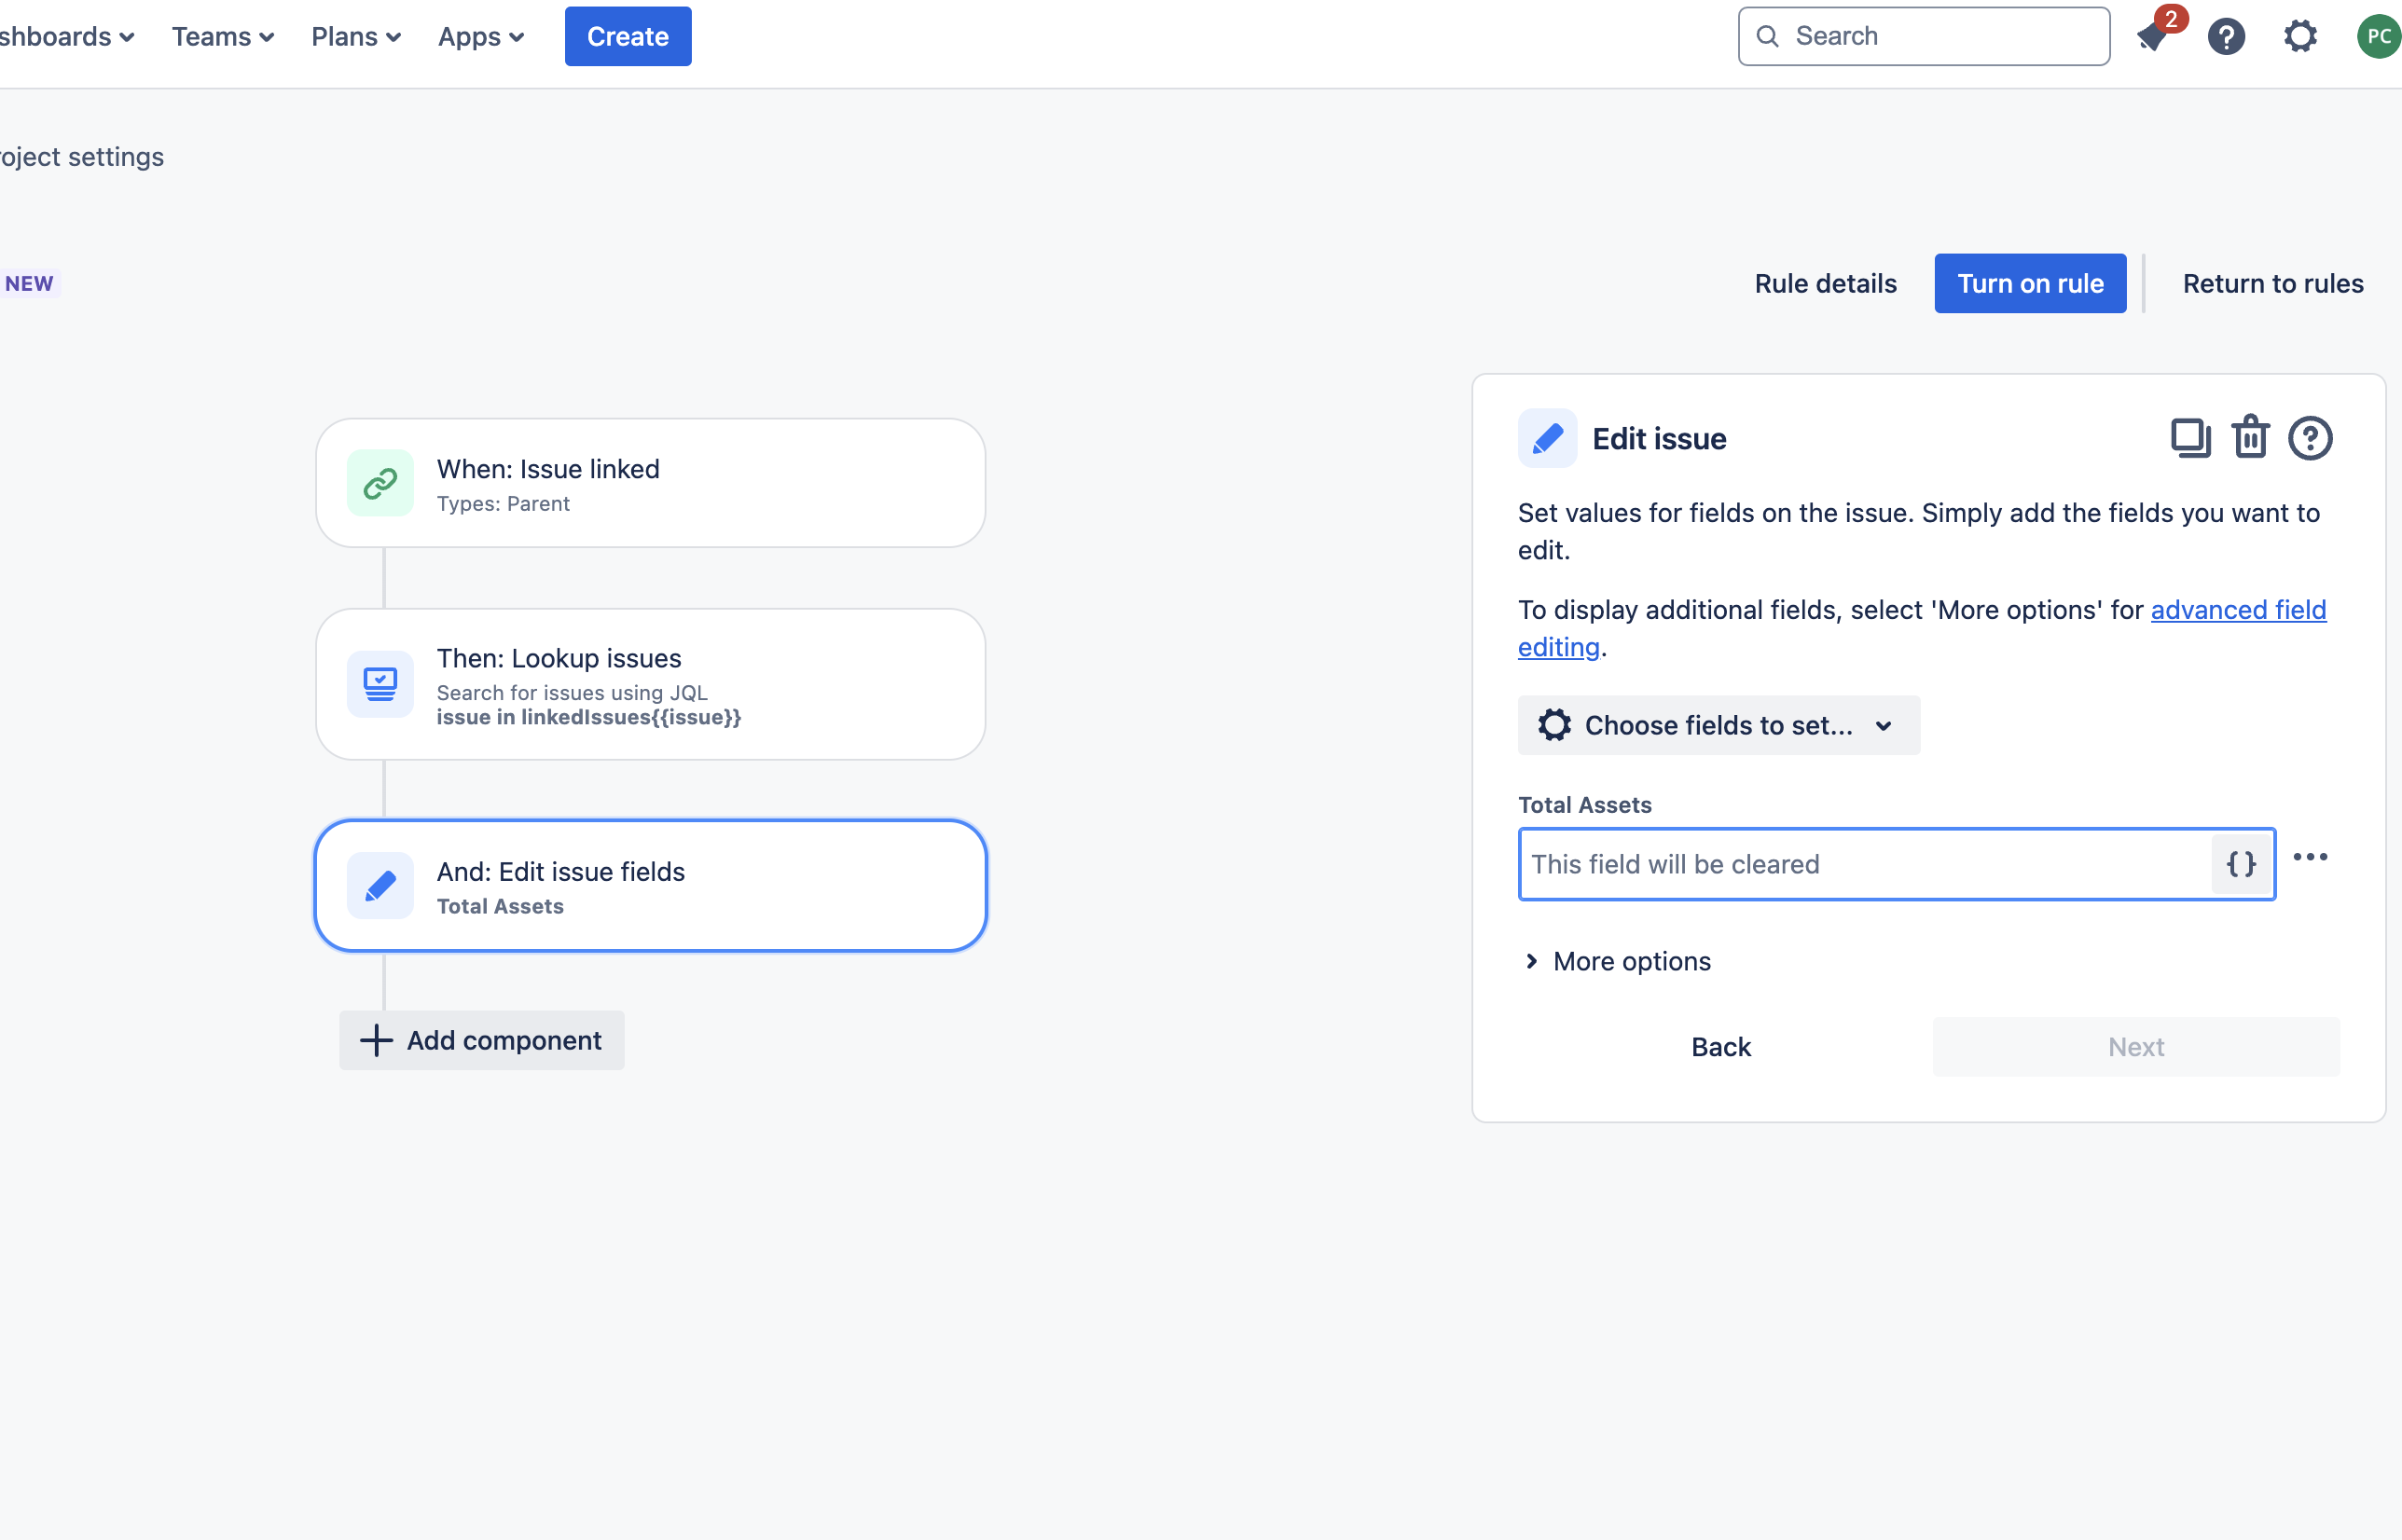Open the Teams menu
Image resolution: width=2402 pixels, height=1540 pixels.
point(223,37)
